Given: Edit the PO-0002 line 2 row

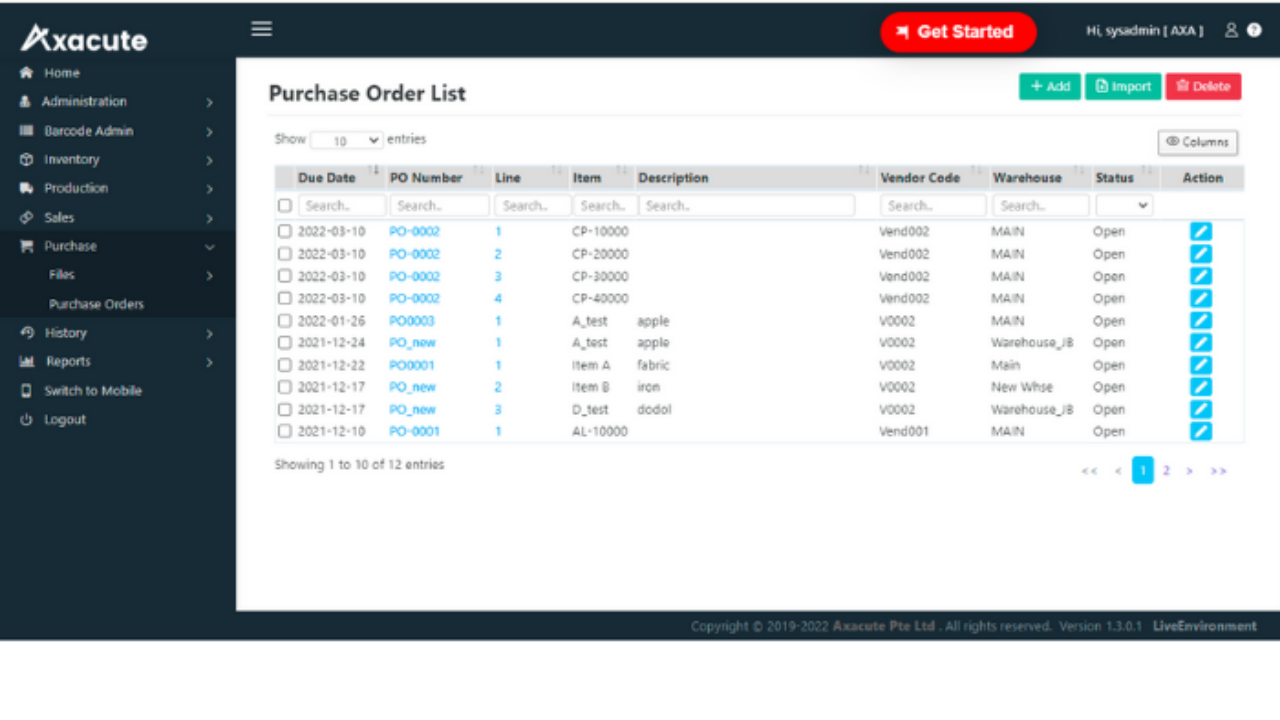Looking at the screenshot, I should click(x=1201, y=254).
